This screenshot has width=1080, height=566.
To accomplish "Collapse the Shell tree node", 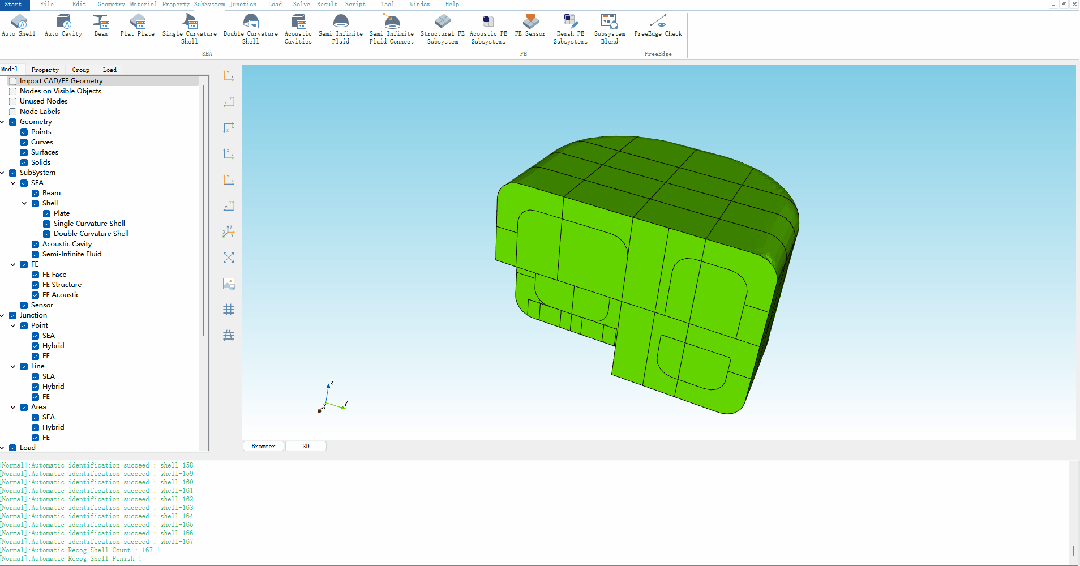I will point(25,203).
